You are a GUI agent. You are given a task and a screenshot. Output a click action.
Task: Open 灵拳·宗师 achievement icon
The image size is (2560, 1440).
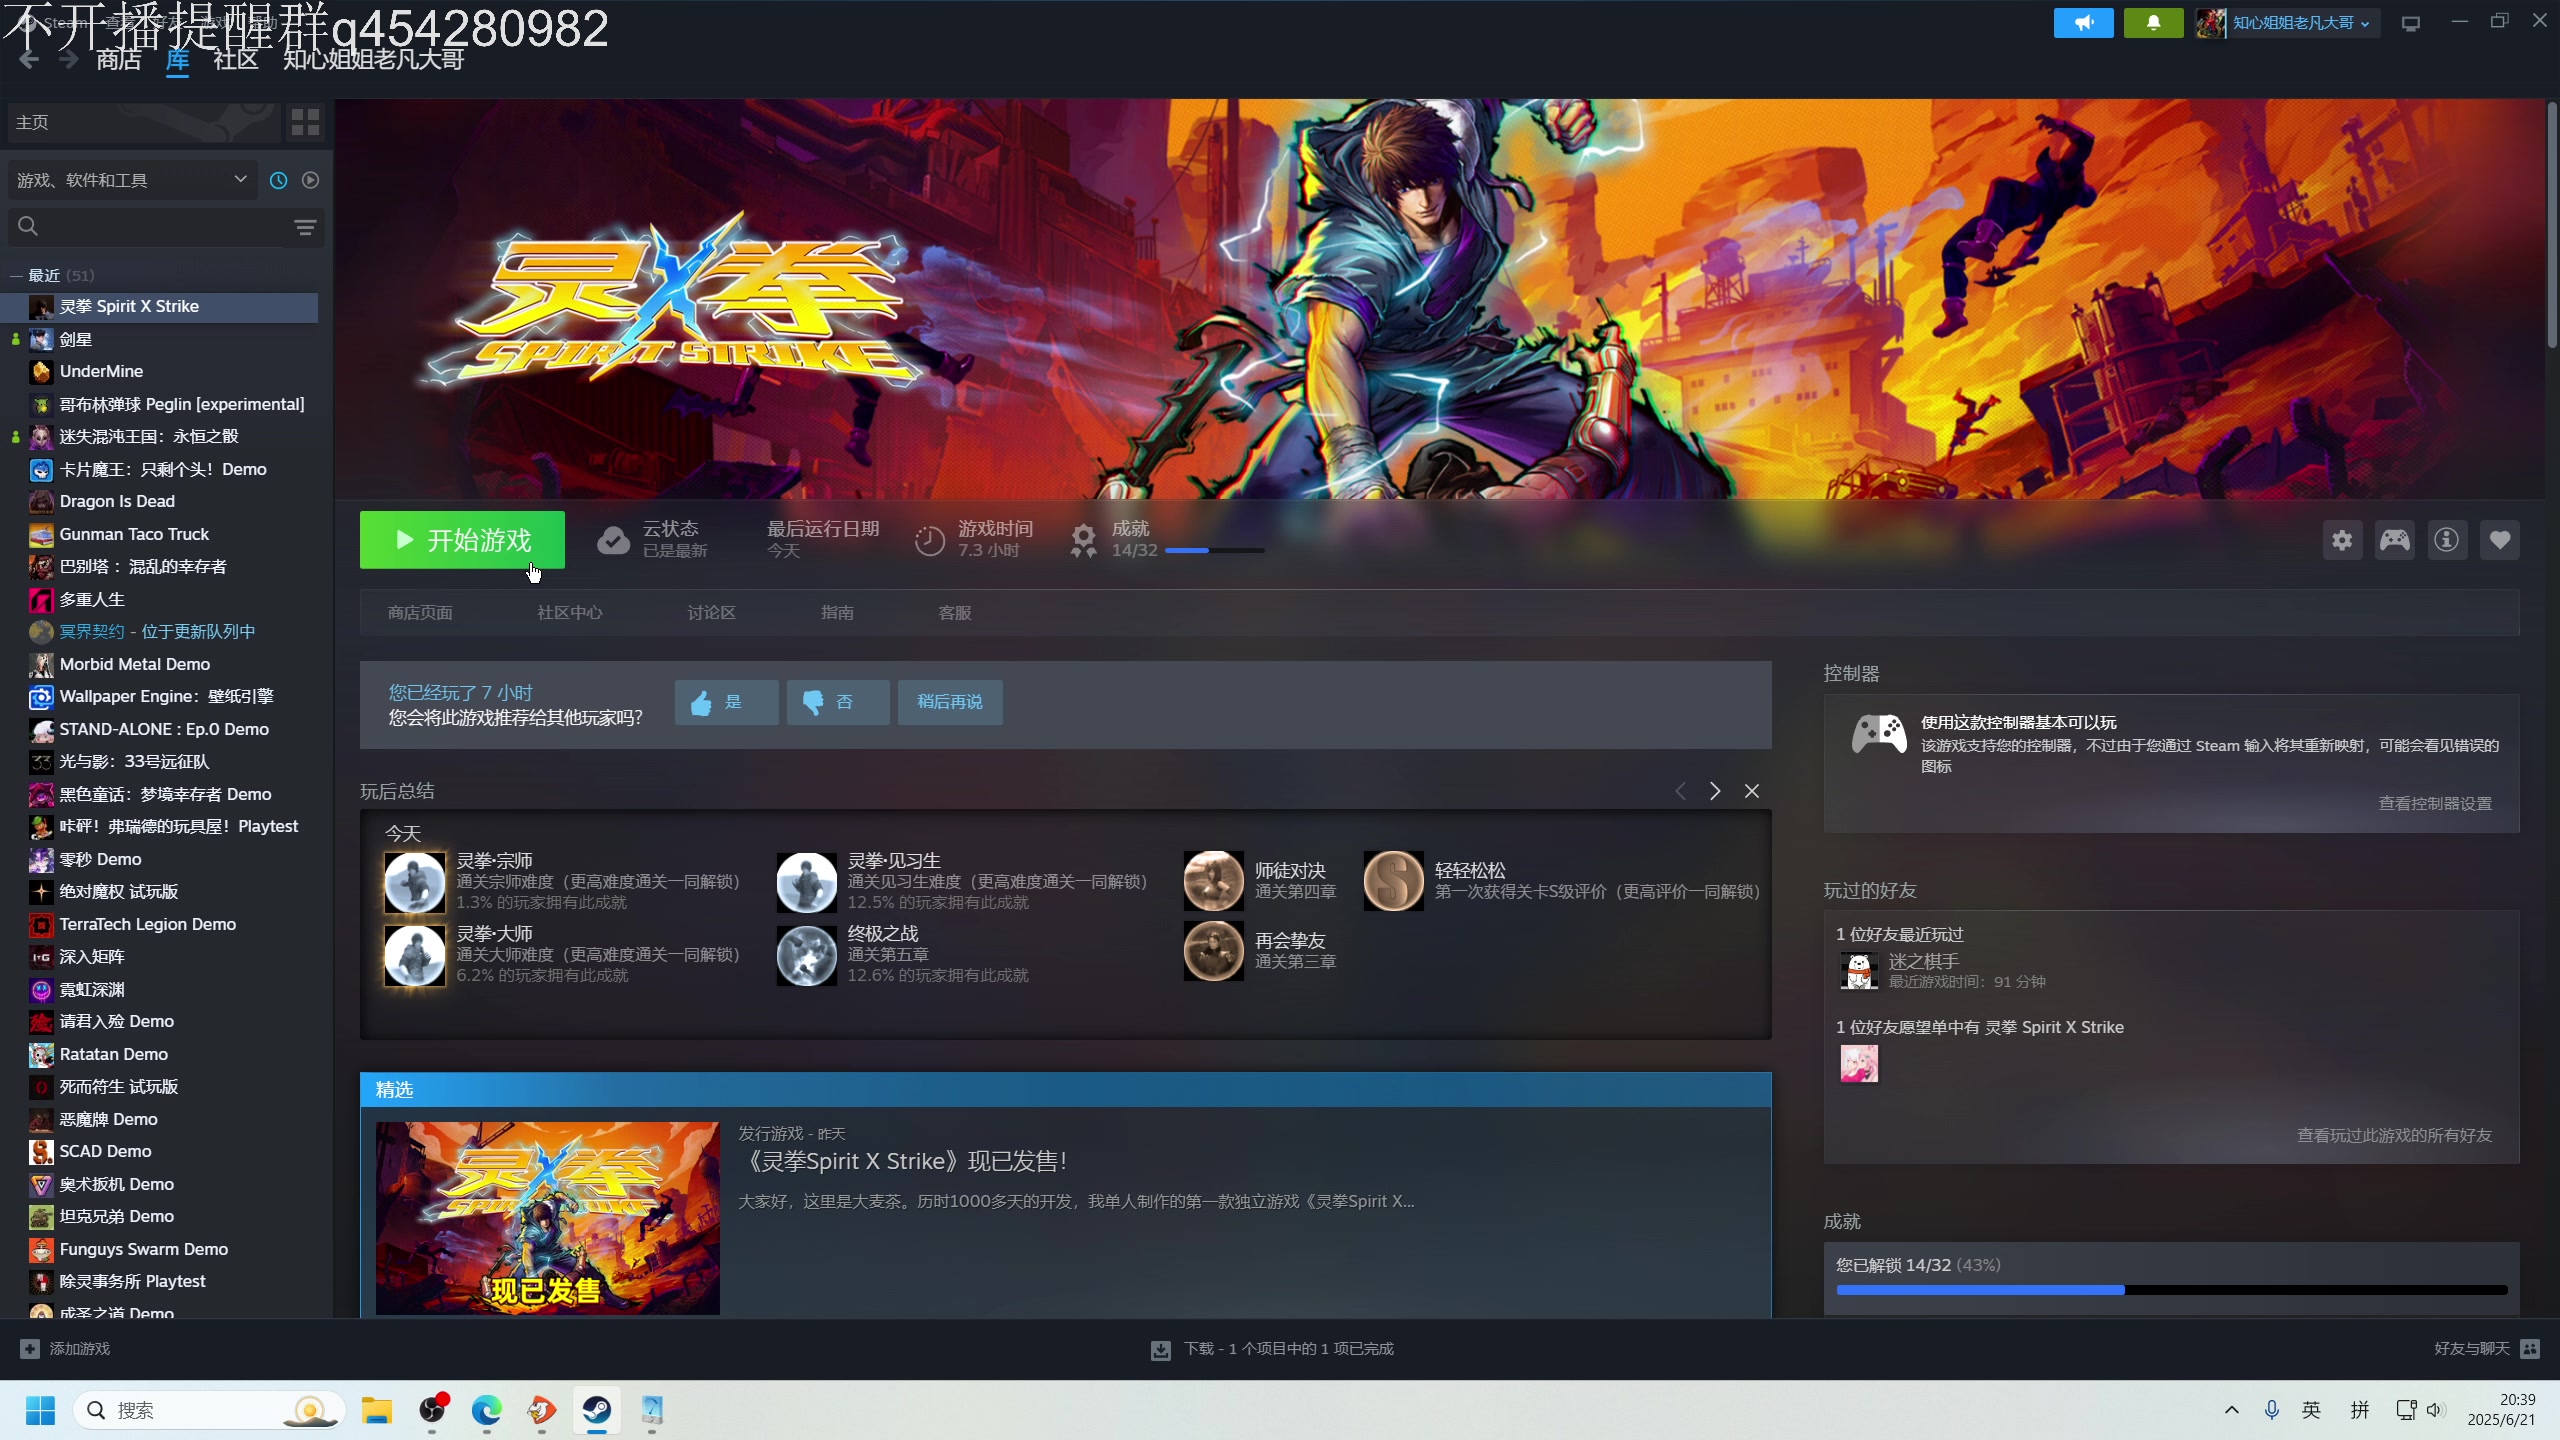pos(414,881)
